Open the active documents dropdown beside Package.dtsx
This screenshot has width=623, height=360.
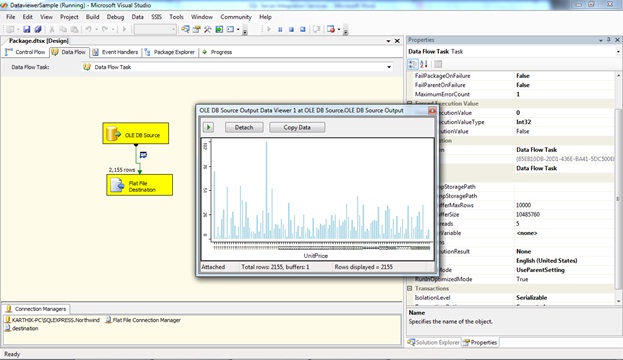388,41
